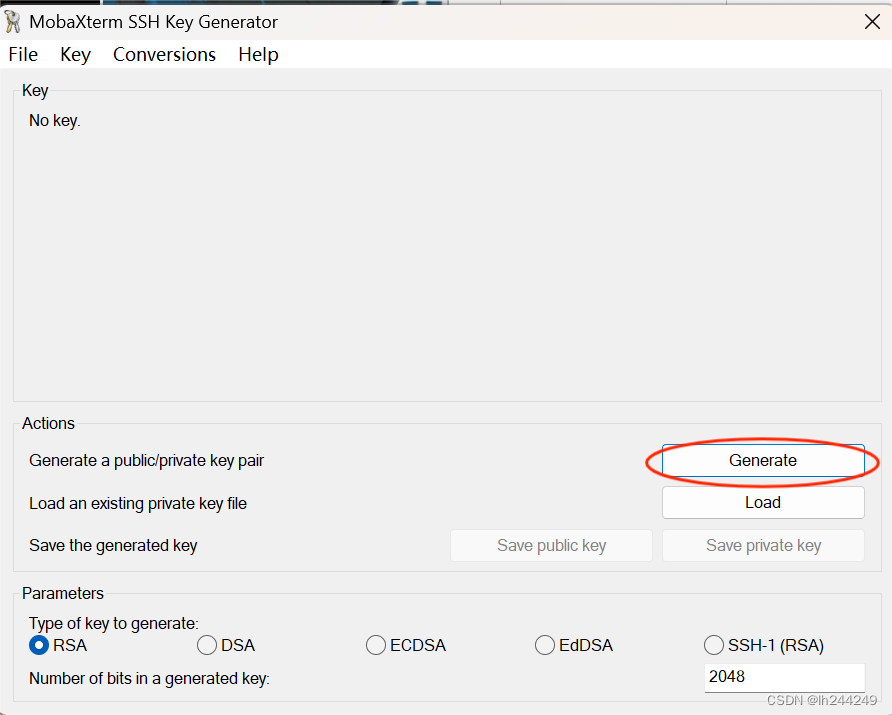
Task: Click 'Save the generated key' label
Action: pyautogui.click(x=113, y=545)
